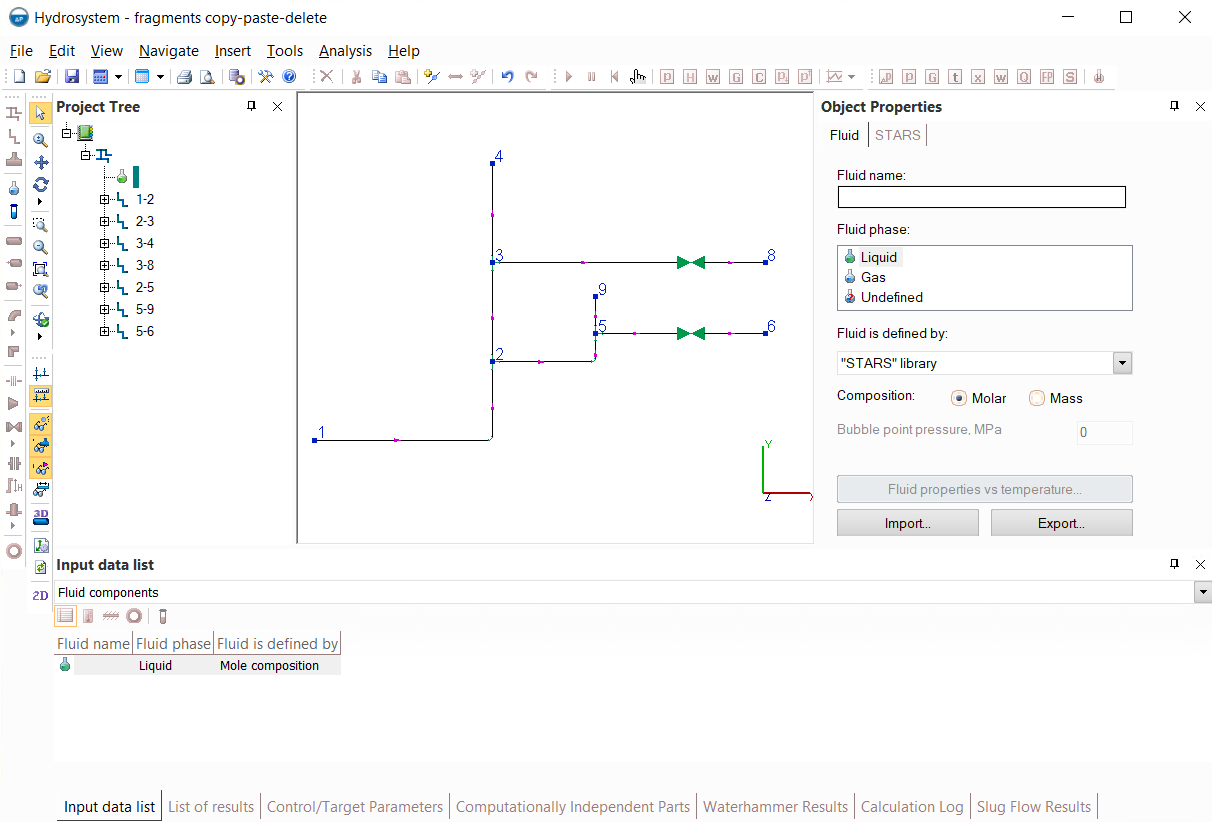This screenshot has height=822, width=1212.
Task: Activate the Pan (four-arrow move) tool
Action: pos(41,162)
